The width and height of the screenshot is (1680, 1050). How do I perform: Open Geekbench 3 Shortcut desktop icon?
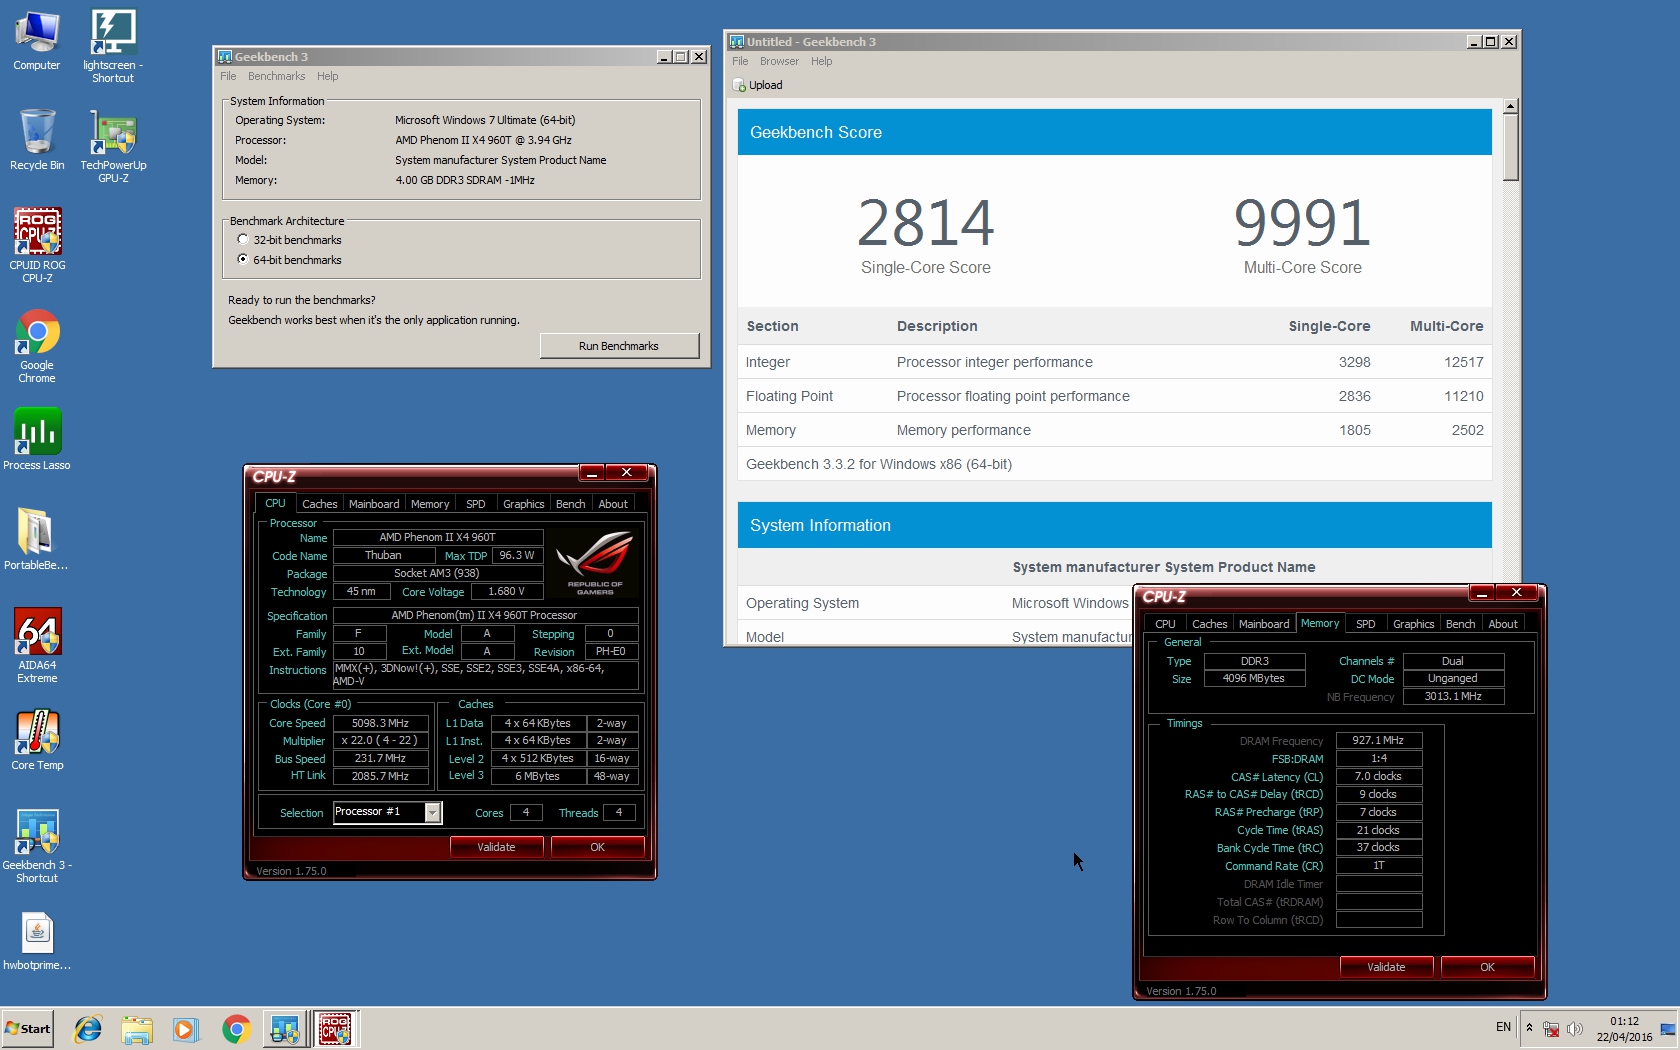click(x=37, y=846)
